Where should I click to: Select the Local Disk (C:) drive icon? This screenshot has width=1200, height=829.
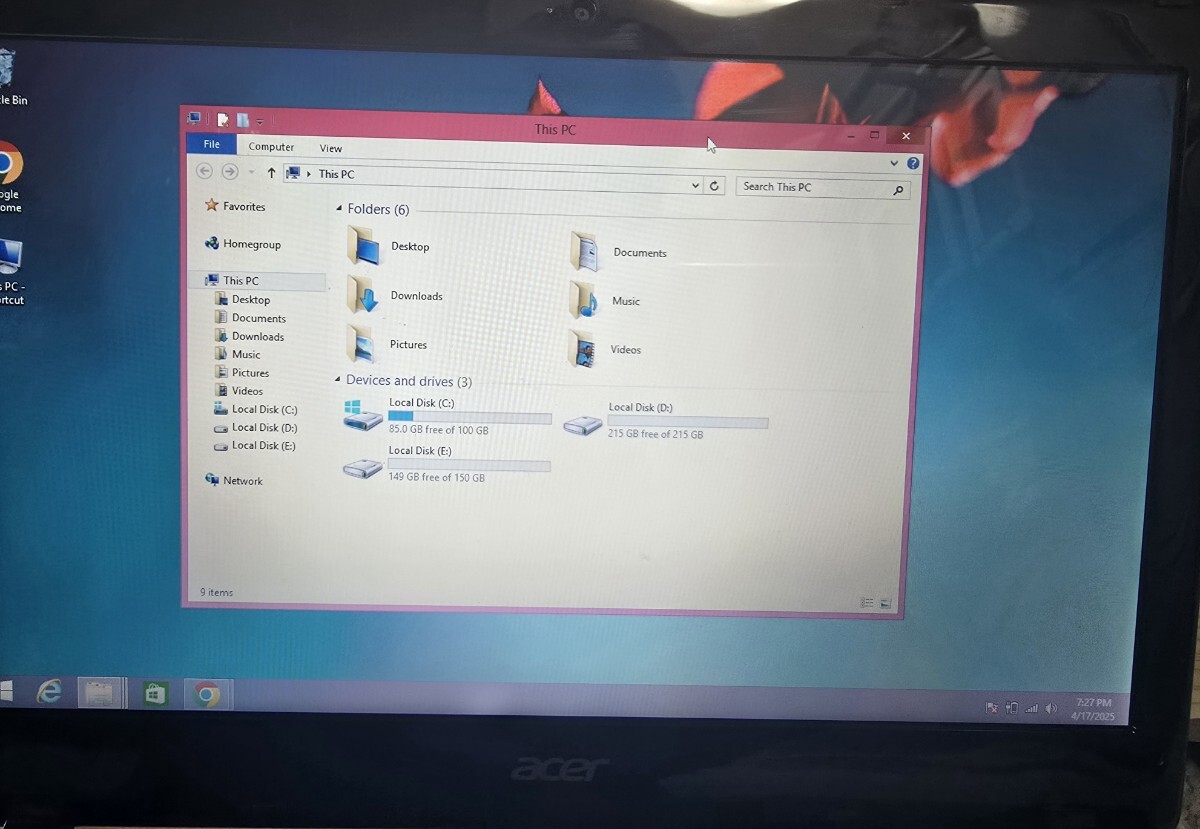pos(362,416)
